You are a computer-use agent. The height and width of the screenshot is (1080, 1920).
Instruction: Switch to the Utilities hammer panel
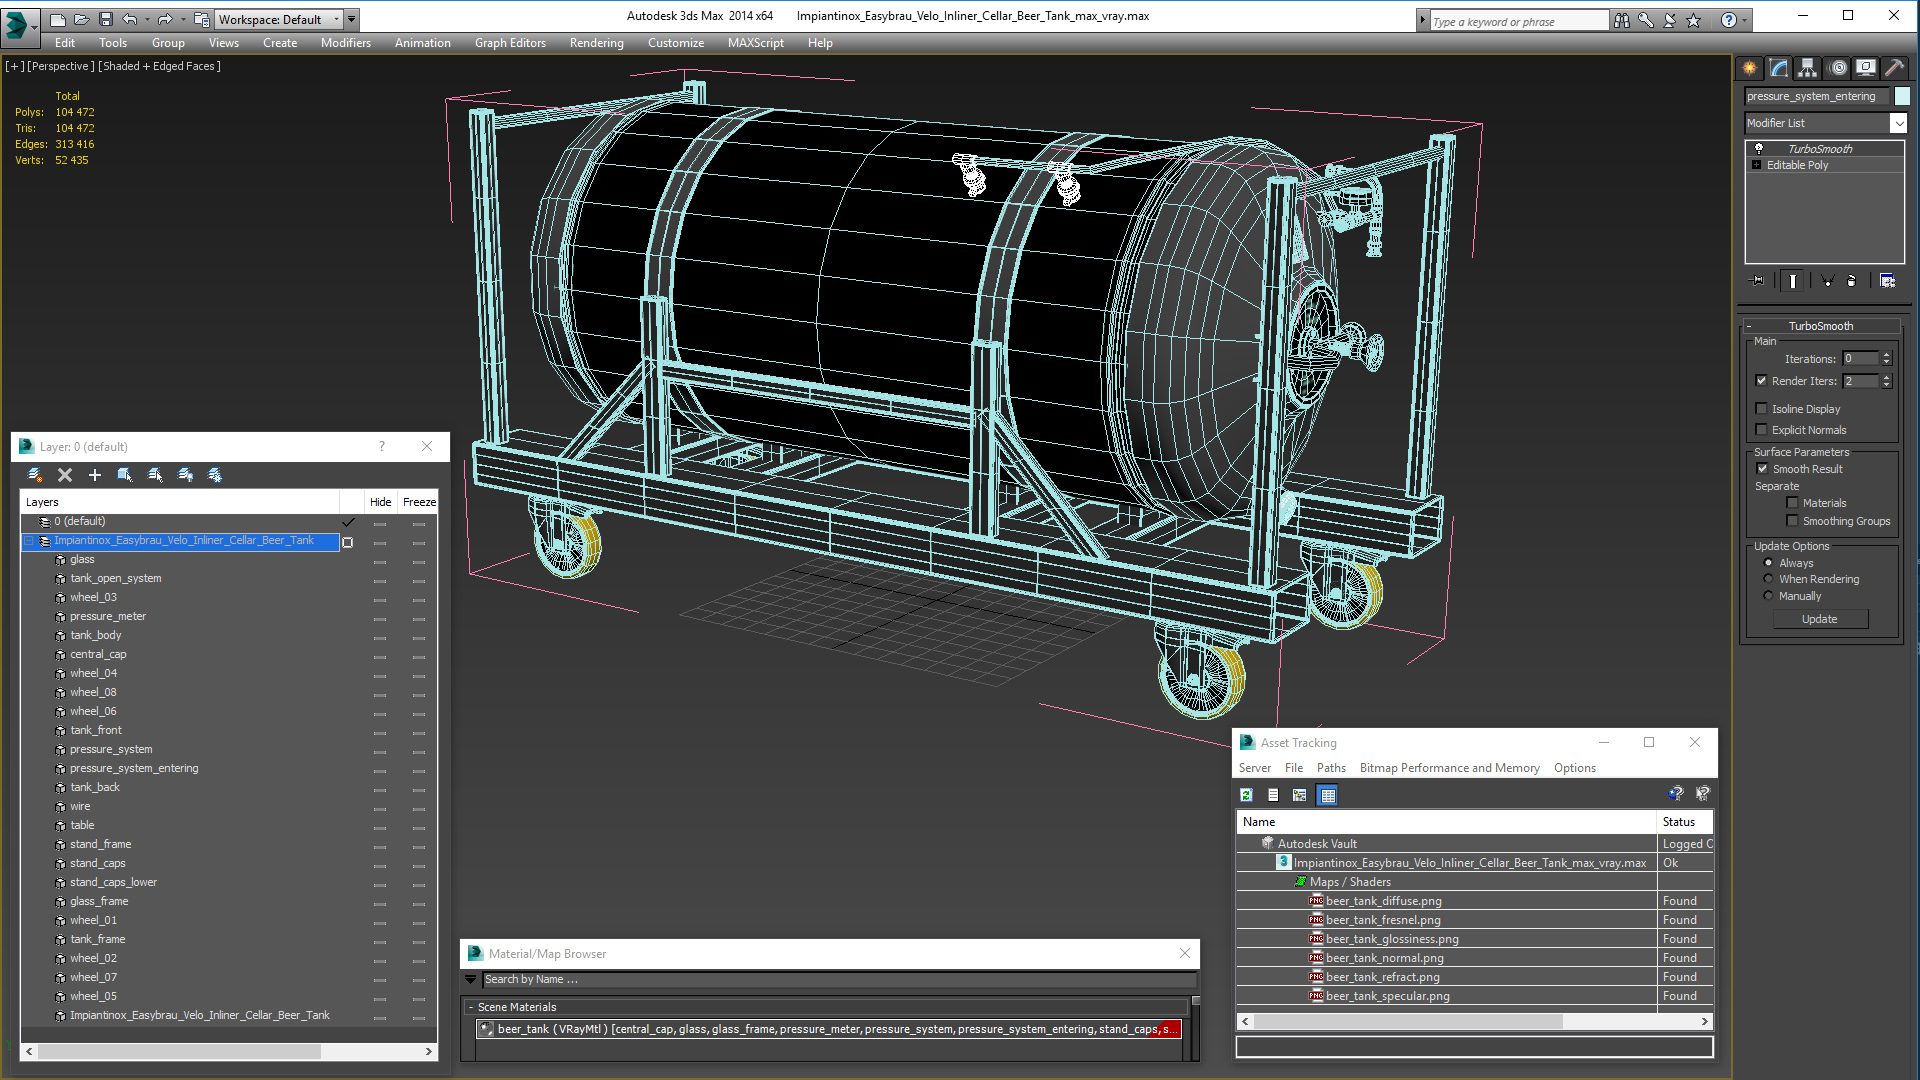pos(1893,68)
